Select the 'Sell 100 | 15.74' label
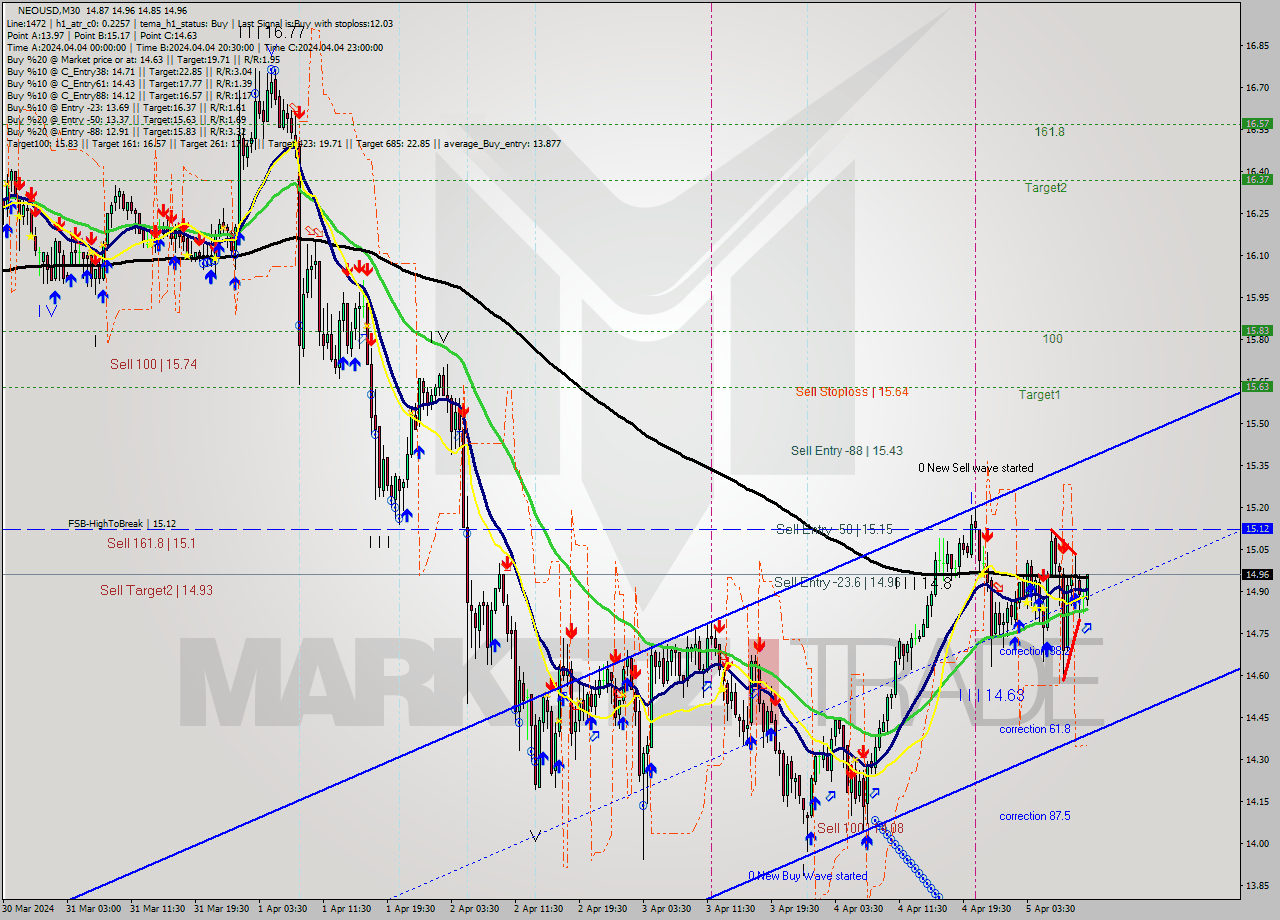Screen dimensions: 1280x920 [x=153, y=365]
